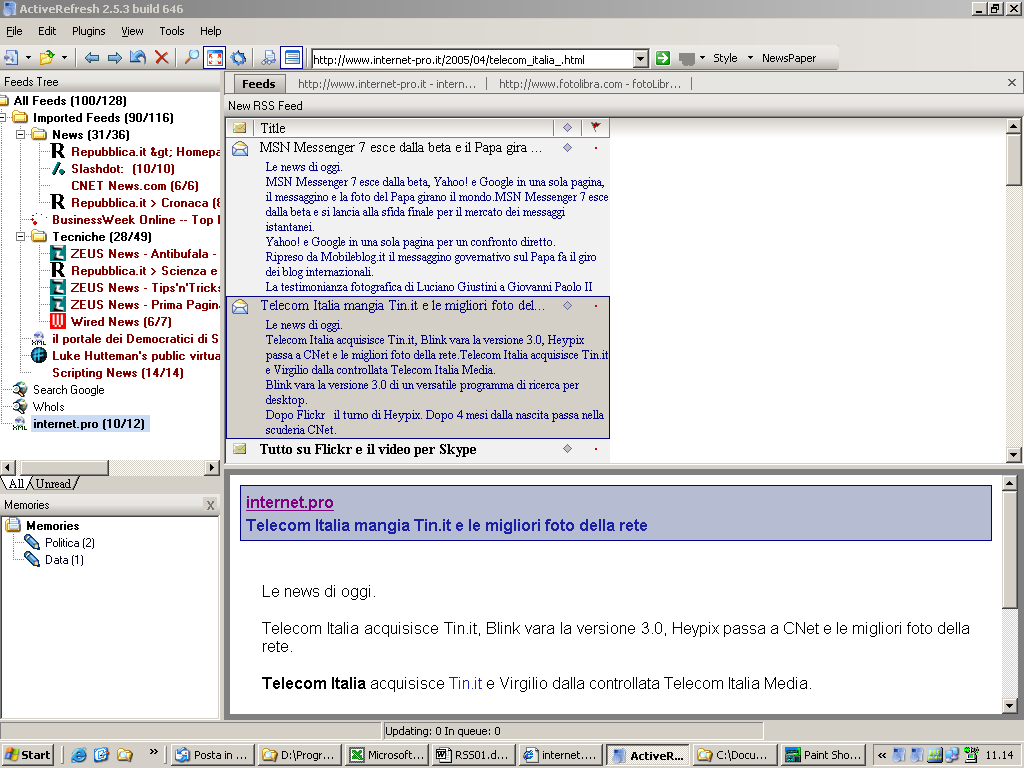Close the Memories panel
Image resolution: width=1024 pixels, height=768 pixels.
click(x=210, y=505)
